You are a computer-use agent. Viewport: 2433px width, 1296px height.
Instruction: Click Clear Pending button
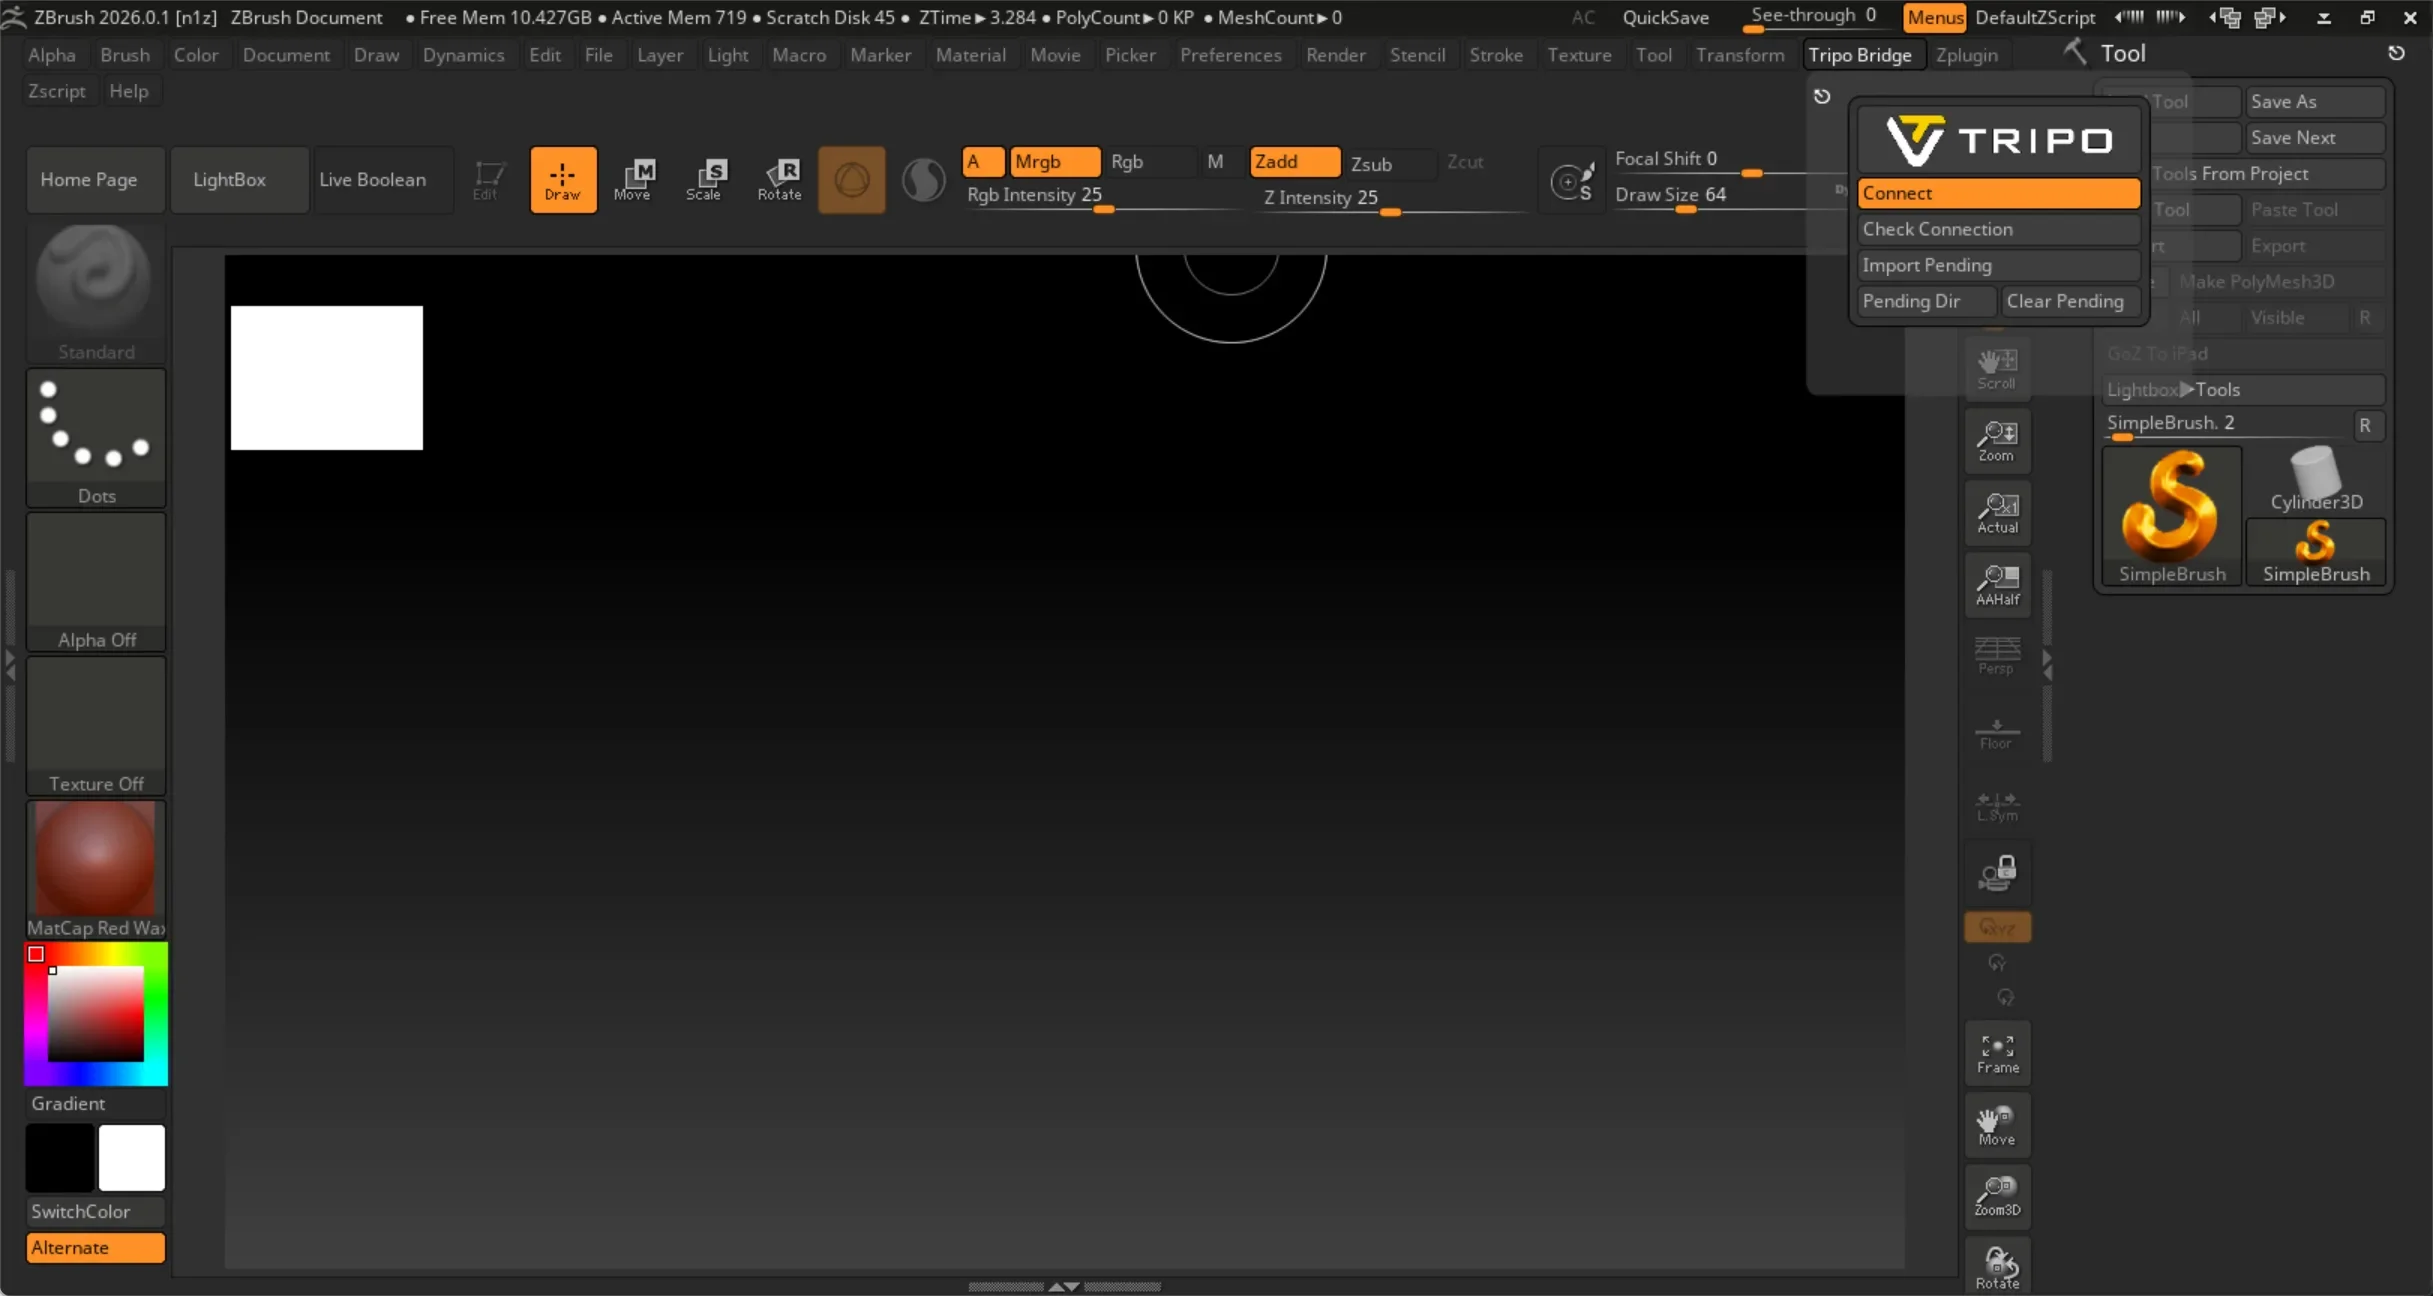[2070, 301]
